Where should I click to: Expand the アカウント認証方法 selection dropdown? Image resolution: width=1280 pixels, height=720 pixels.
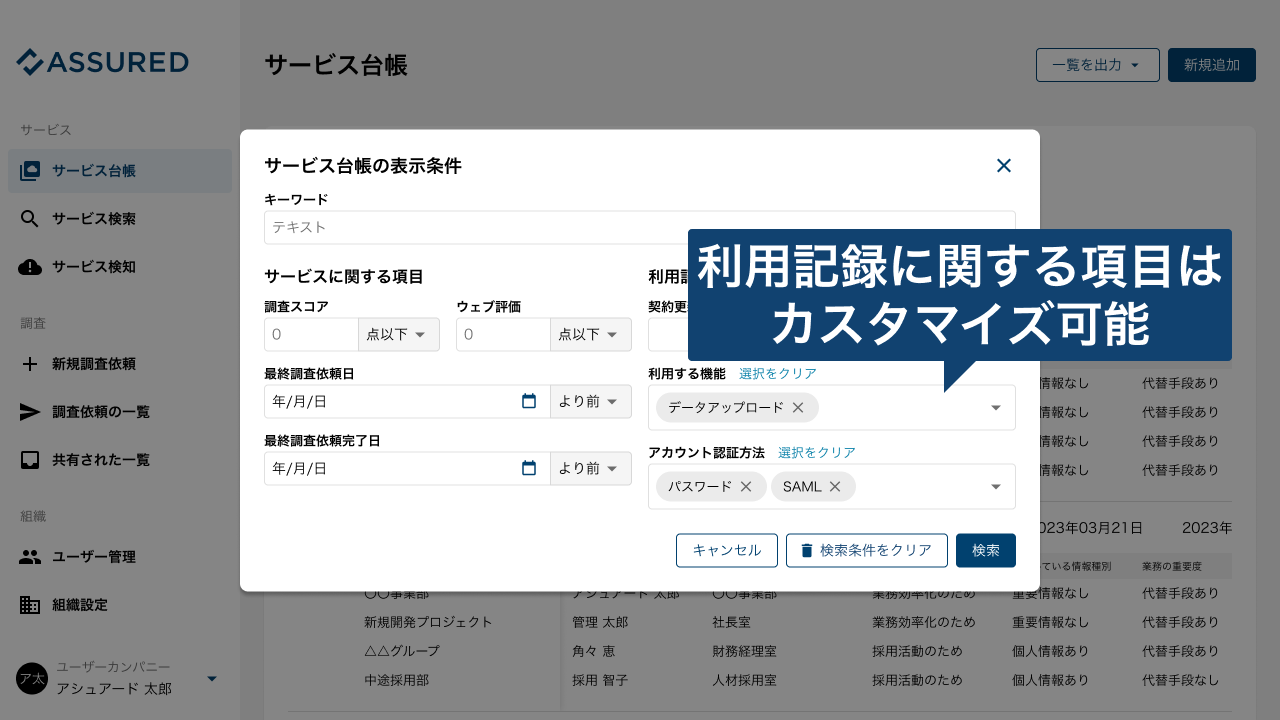click(995, 487)
